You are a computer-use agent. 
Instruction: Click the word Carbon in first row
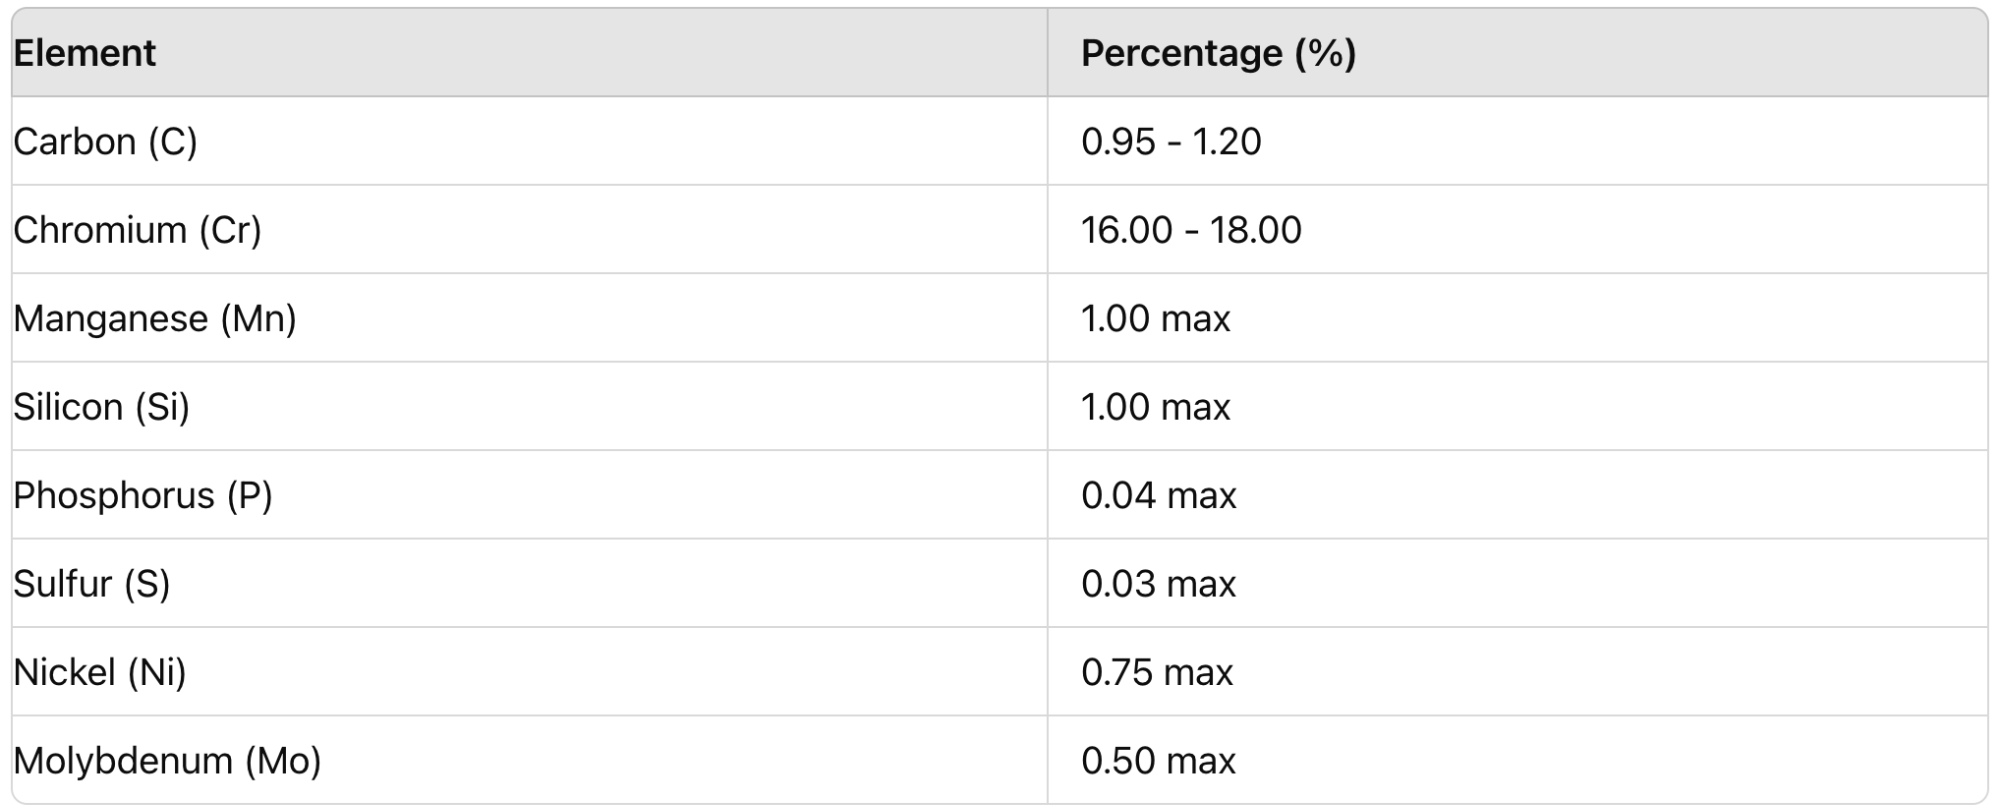(74, 141)
